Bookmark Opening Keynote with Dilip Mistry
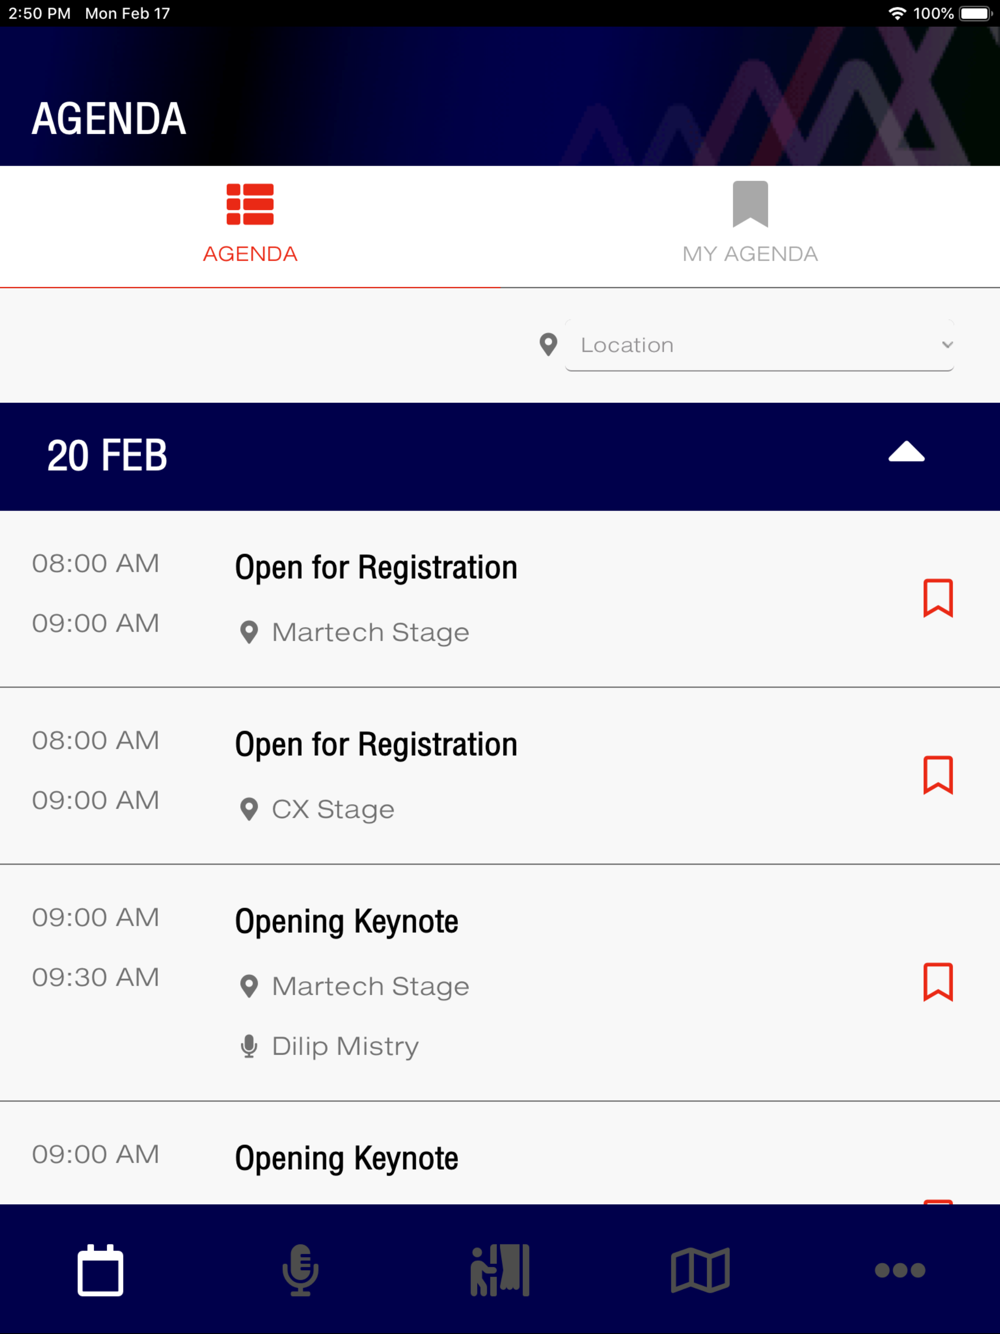The height and width of the screenshot is (1334, 1000). tap(938, 982)
